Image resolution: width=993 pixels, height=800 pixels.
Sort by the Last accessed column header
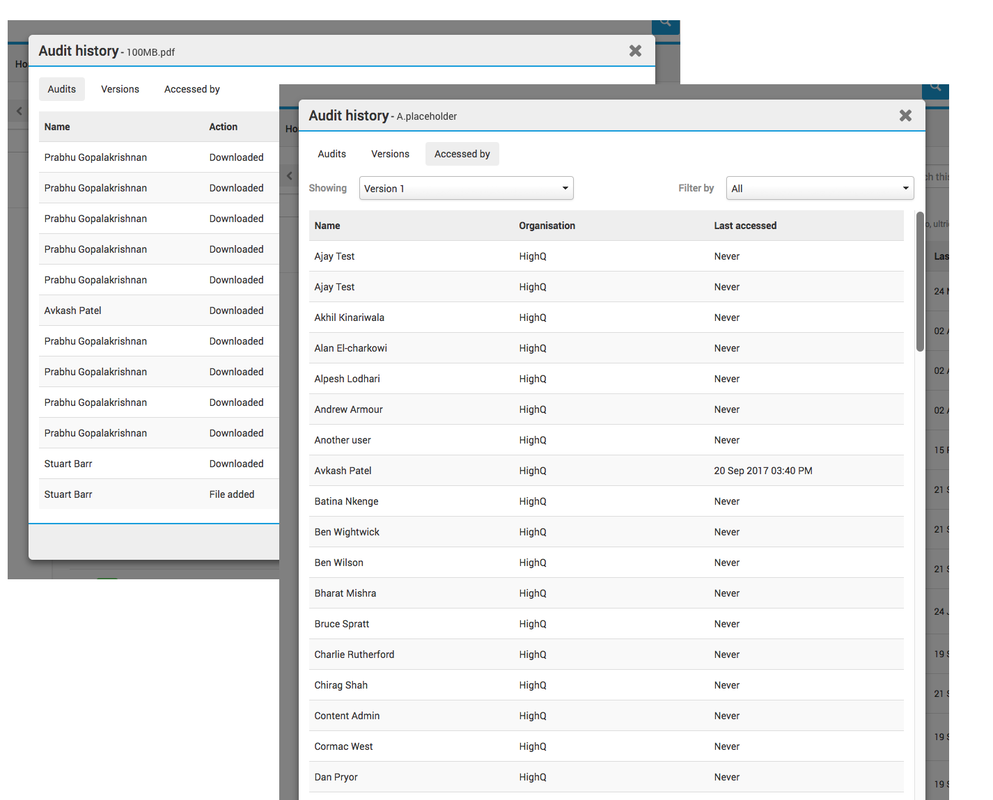tap(745, 226)
